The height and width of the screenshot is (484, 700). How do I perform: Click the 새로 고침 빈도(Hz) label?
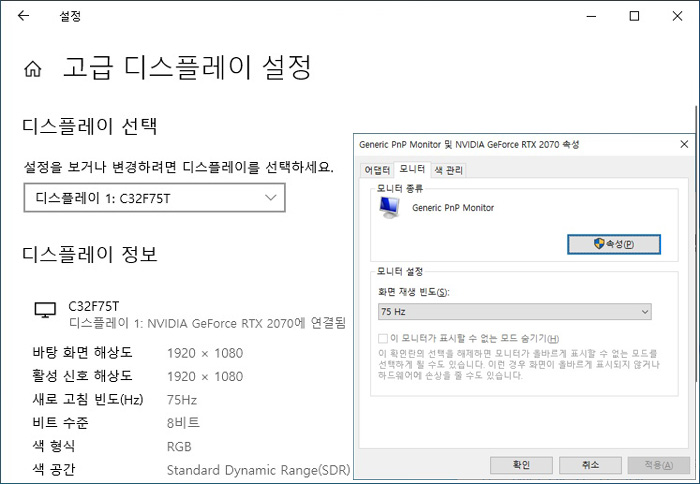[x=88, y=399]
